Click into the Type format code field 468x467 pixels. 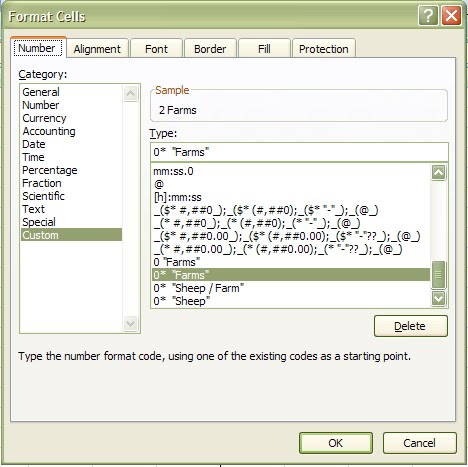[x=299, y=152]
